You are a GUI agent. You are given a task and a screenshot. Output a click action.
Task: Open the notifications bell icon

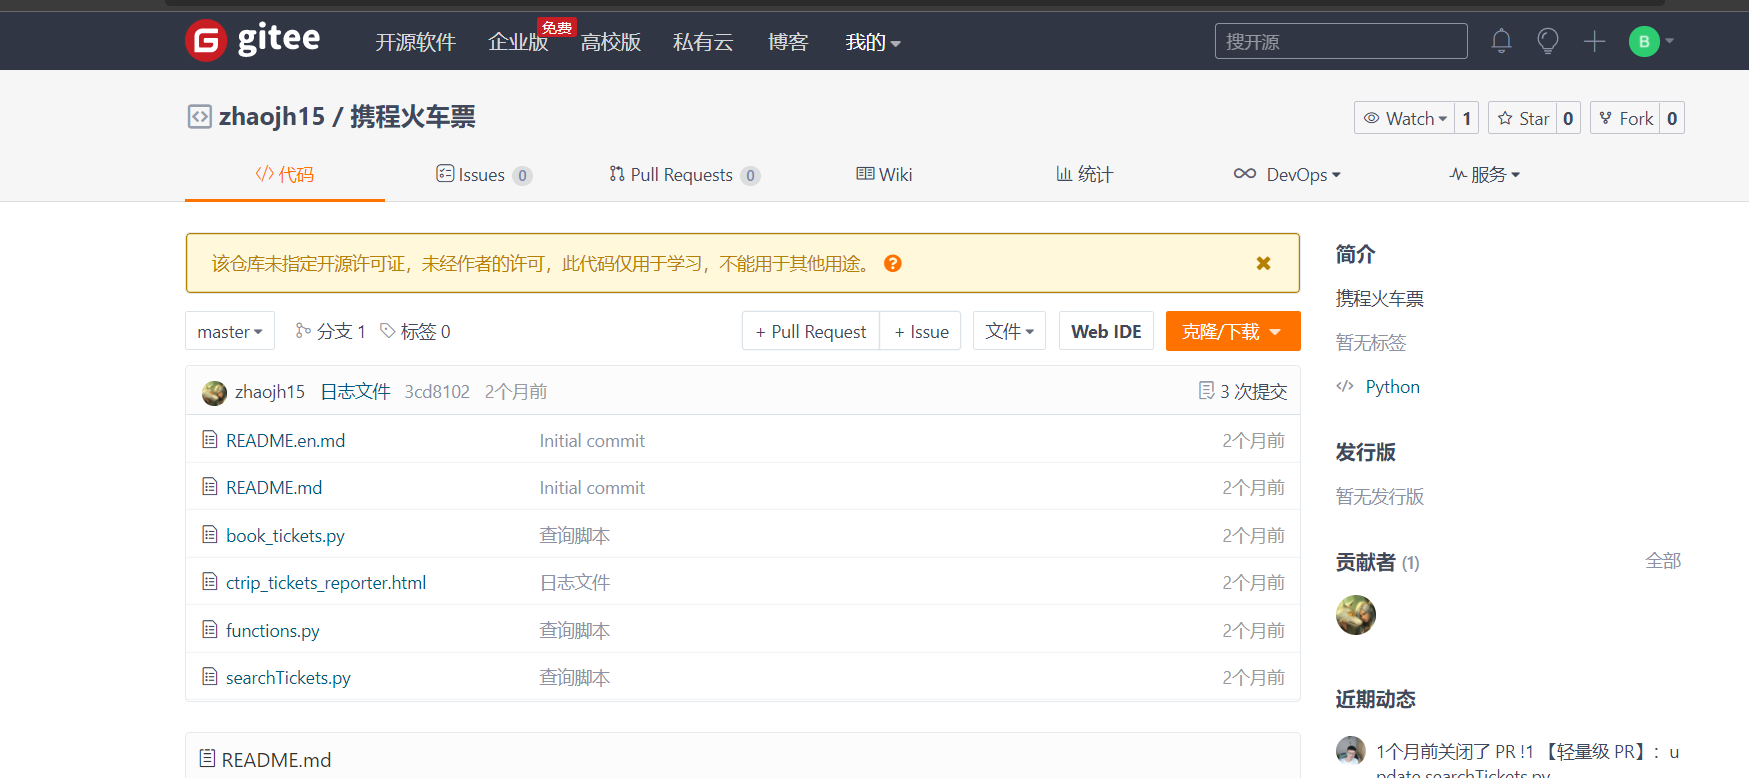pos(1501,41)
